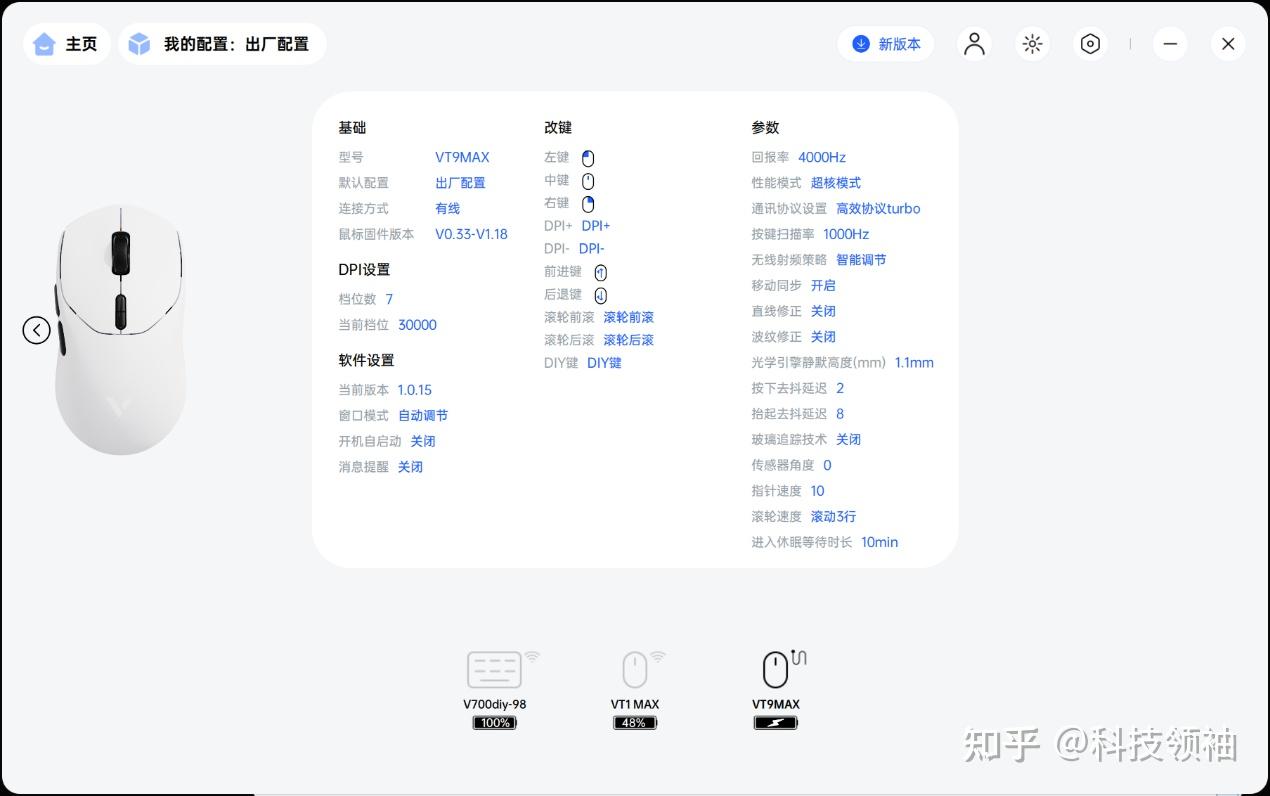
Task: Click the V700diy-98 100% battery indicator
Action: [x=495, y=722]
